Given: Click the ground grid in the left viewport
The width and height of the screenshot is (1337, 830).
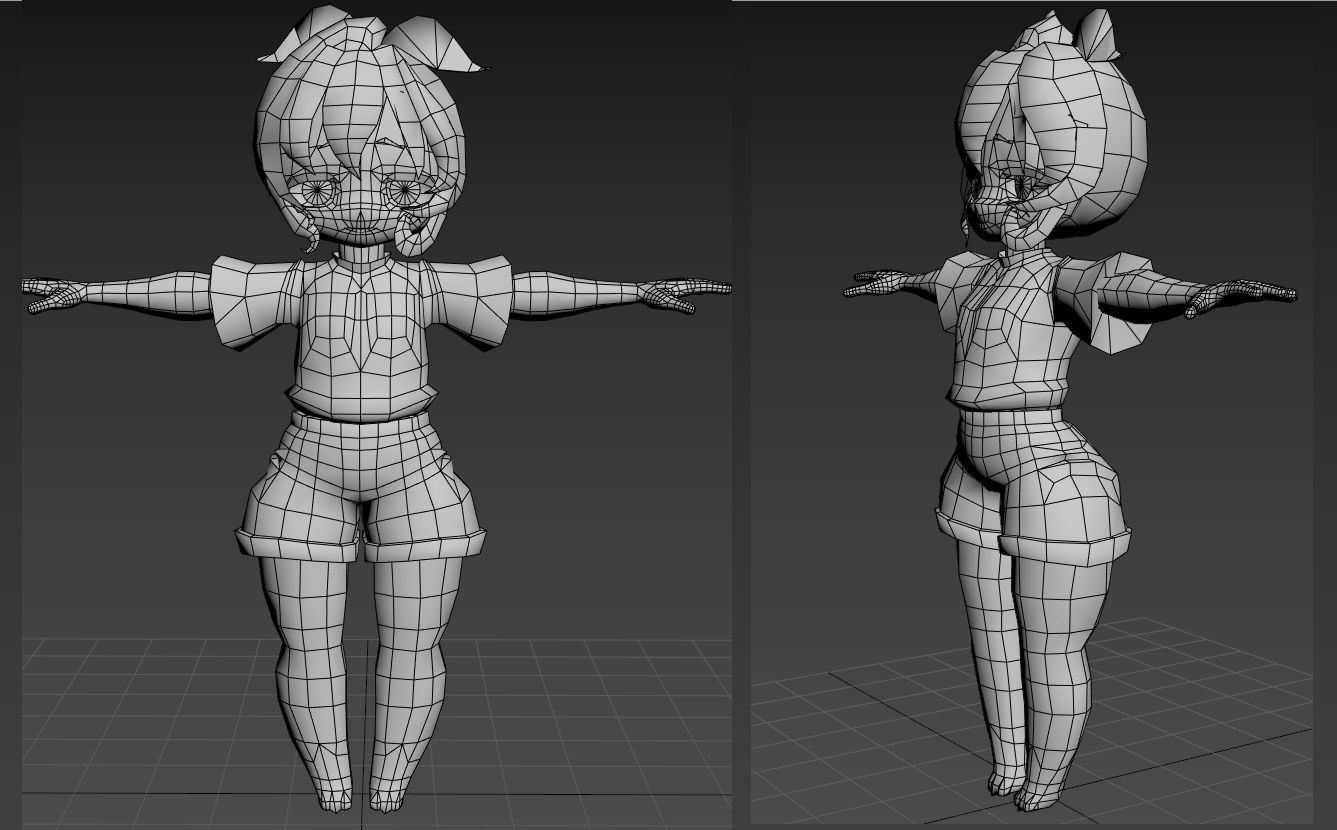Looking at the screenshot, I should (x=130, y=720).
